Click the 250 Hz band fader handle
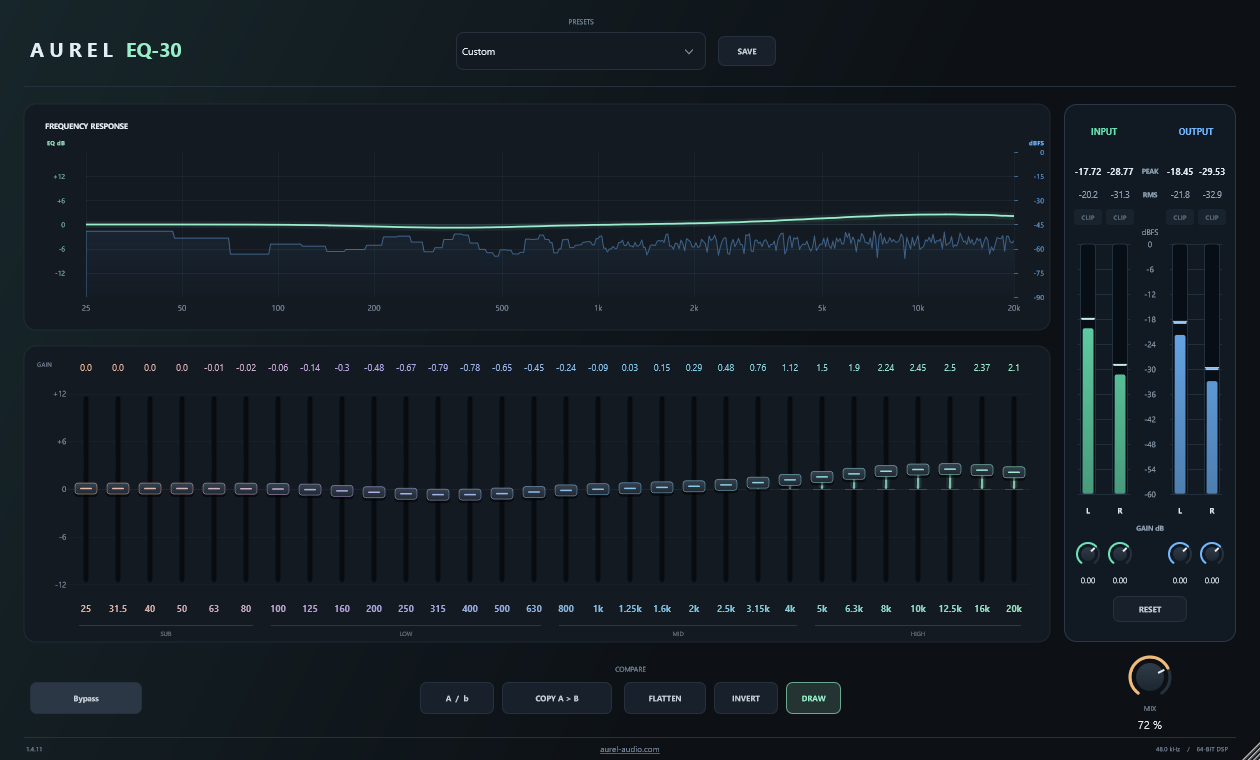The height and width of the screenshot is (760, 1260). 406,493
